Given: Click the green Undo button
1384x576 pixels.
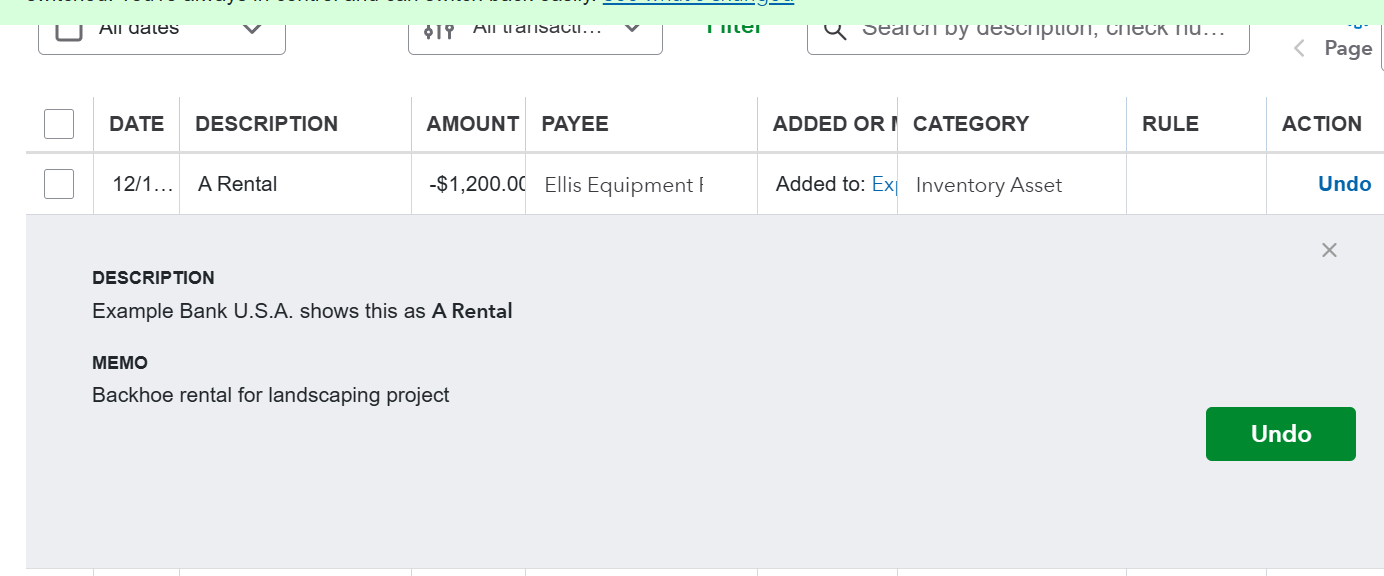Looking at the screenshot, I should pos(1280,434).
